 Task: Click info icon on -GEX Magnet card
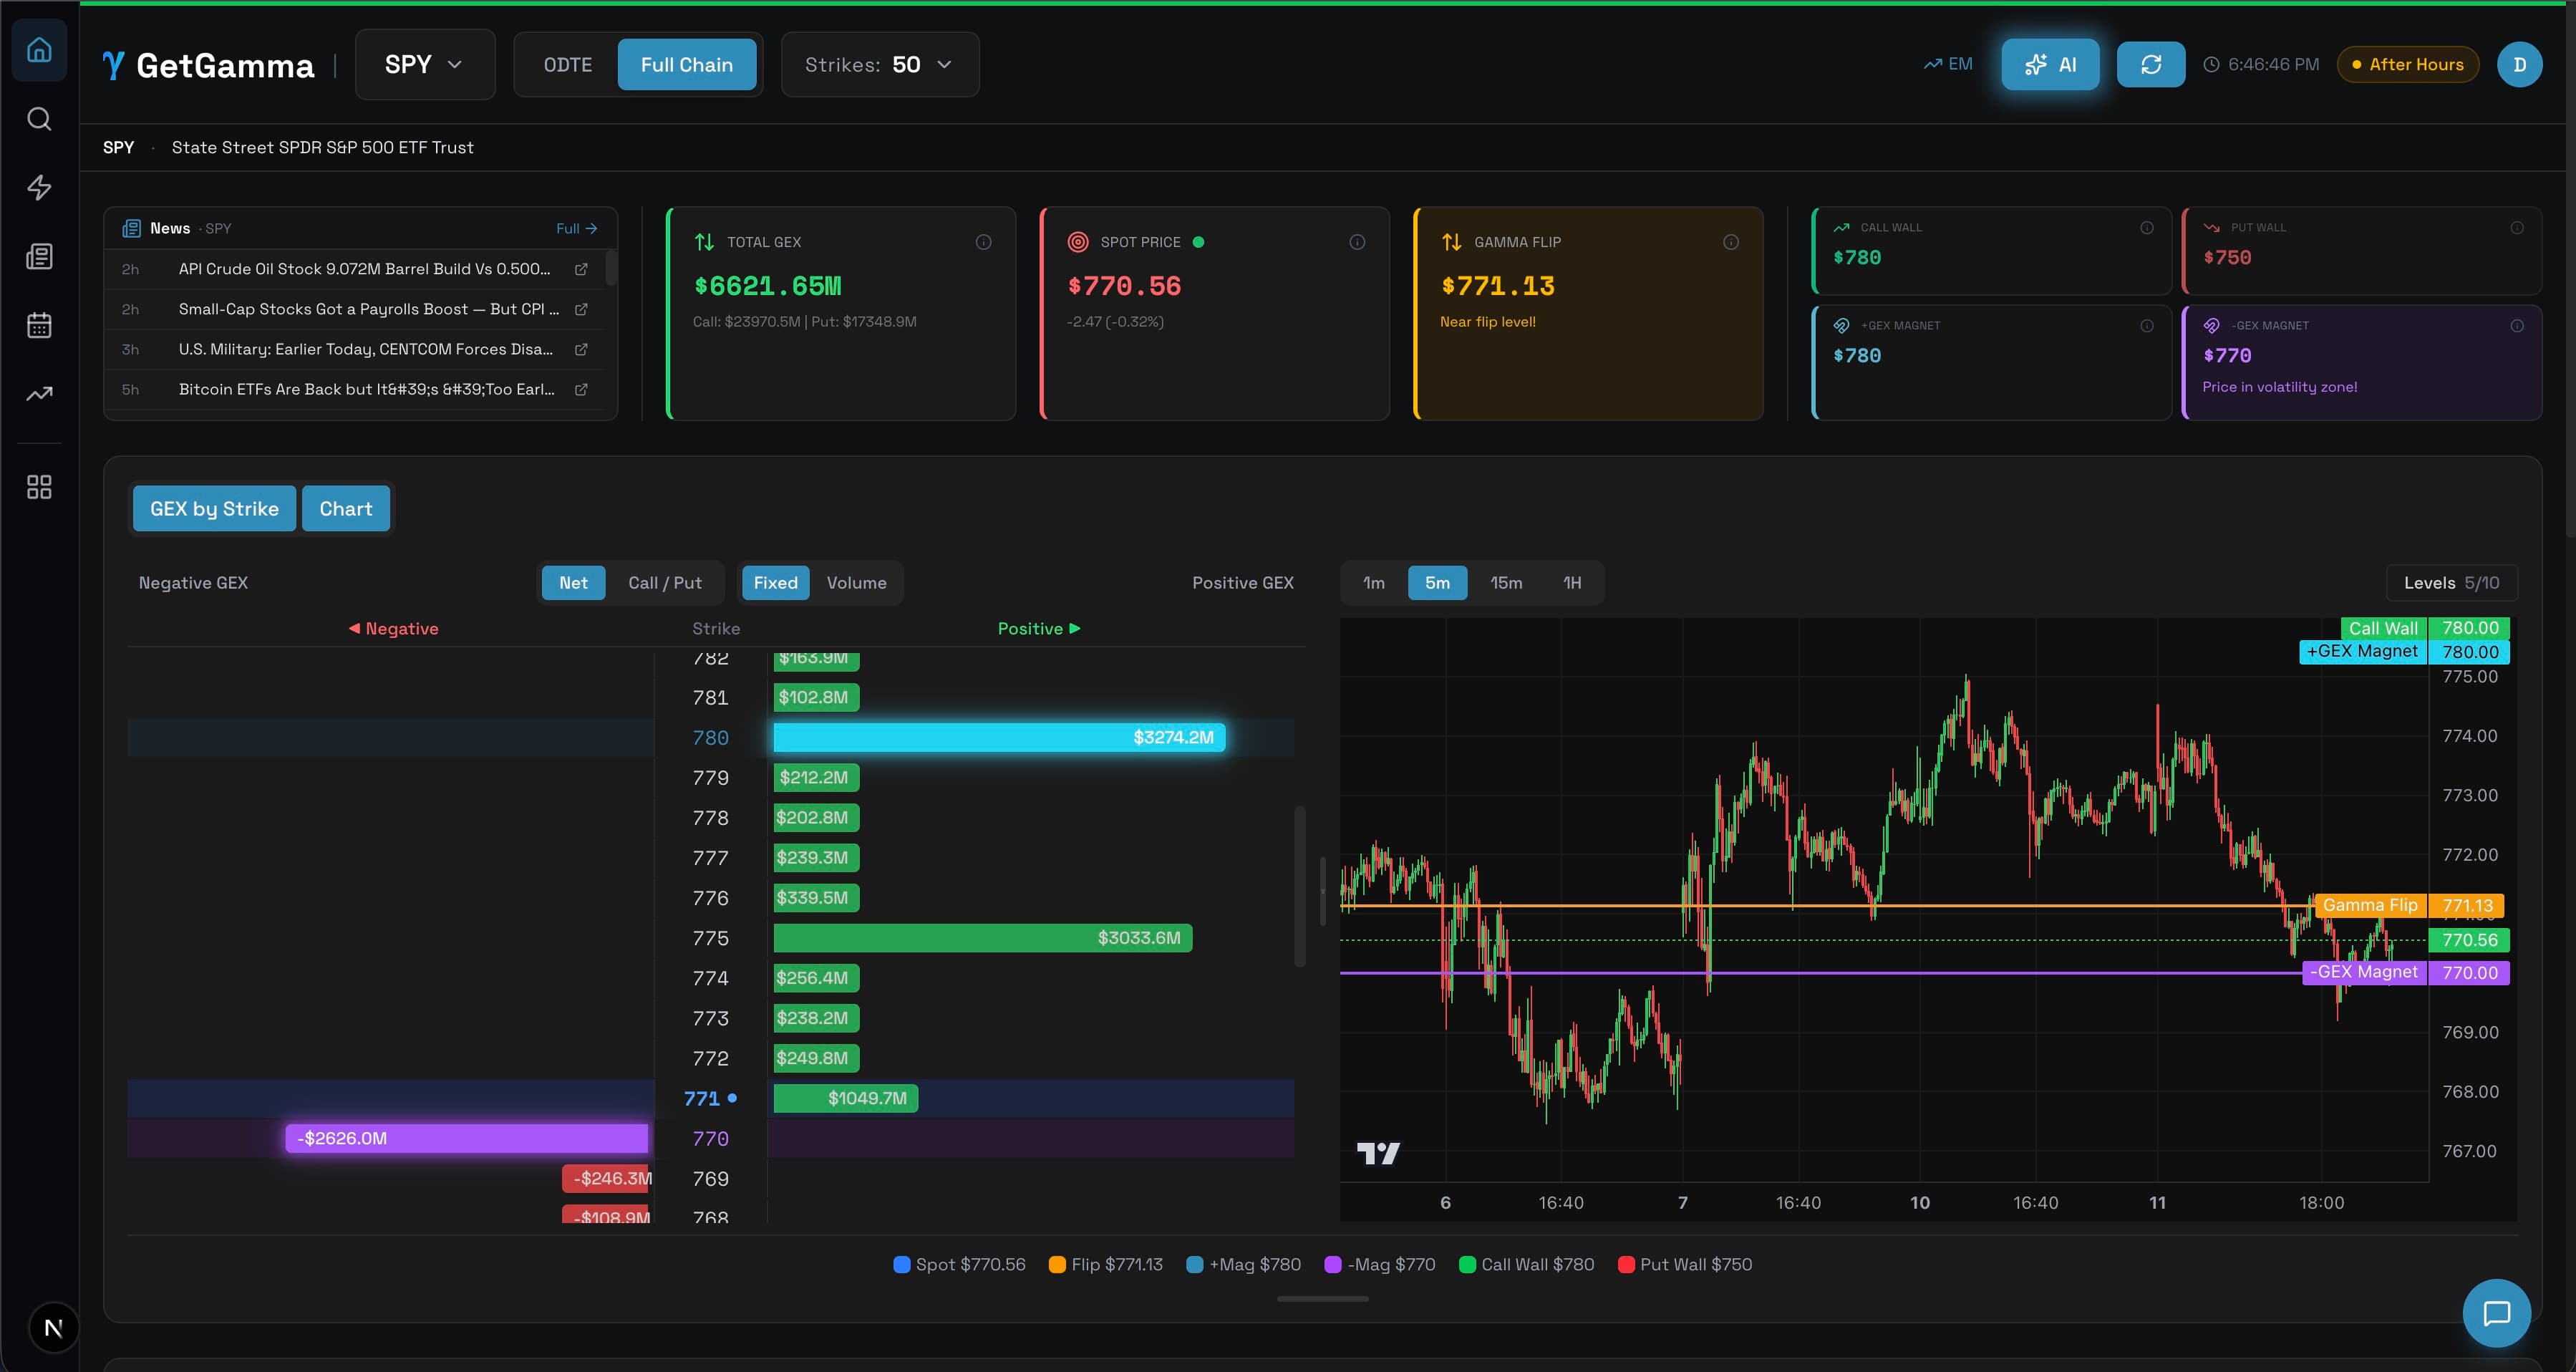(2516, 326)
